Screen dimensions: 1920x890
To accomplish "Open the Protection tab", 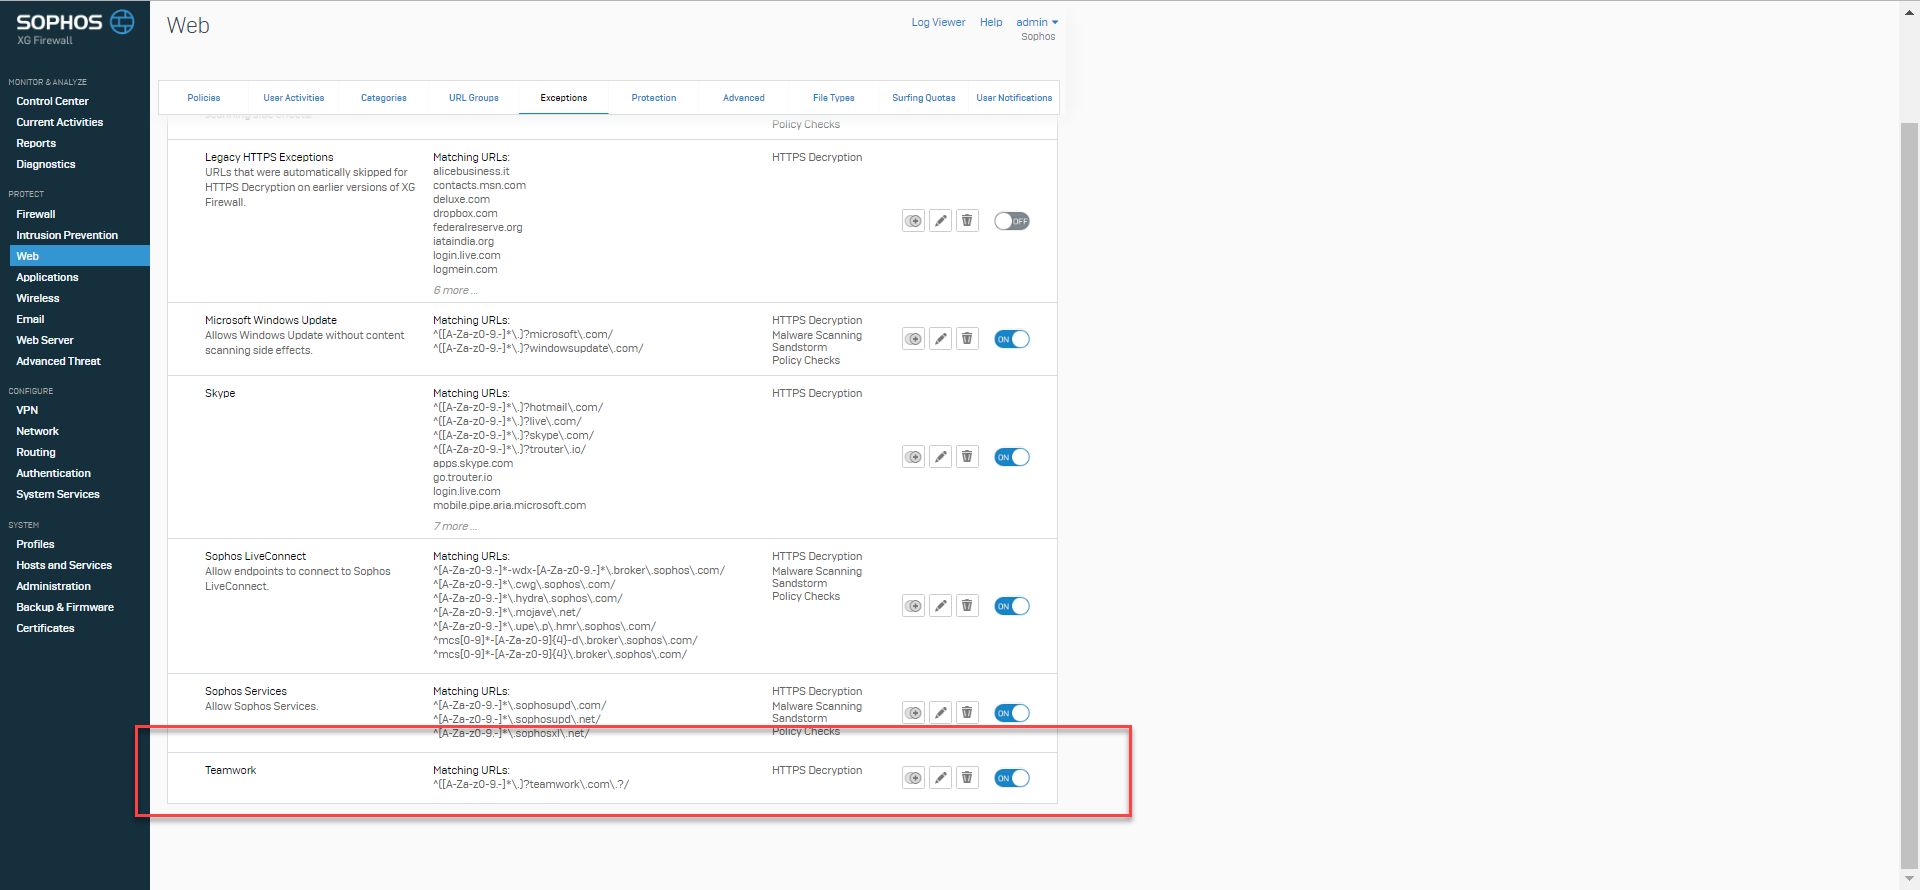I will (654, 98).
